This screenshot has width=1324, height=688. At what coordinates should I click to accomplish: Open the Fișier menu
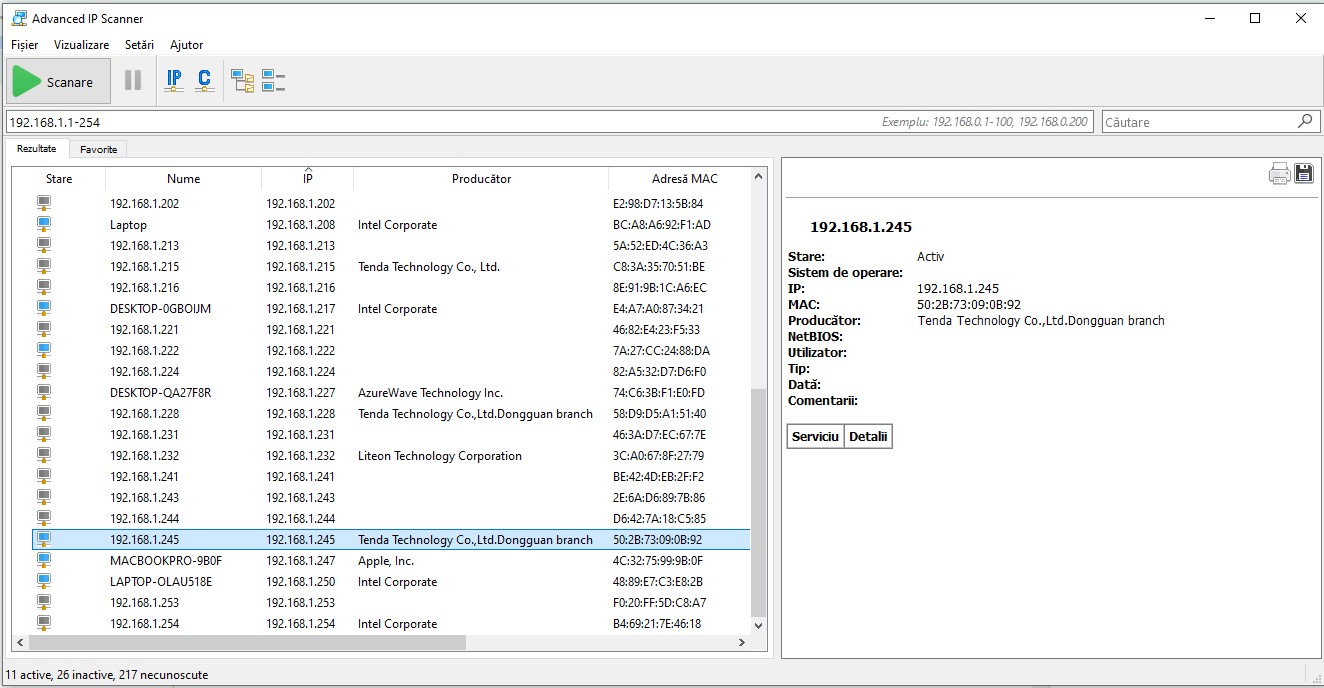tap(24, 45)
